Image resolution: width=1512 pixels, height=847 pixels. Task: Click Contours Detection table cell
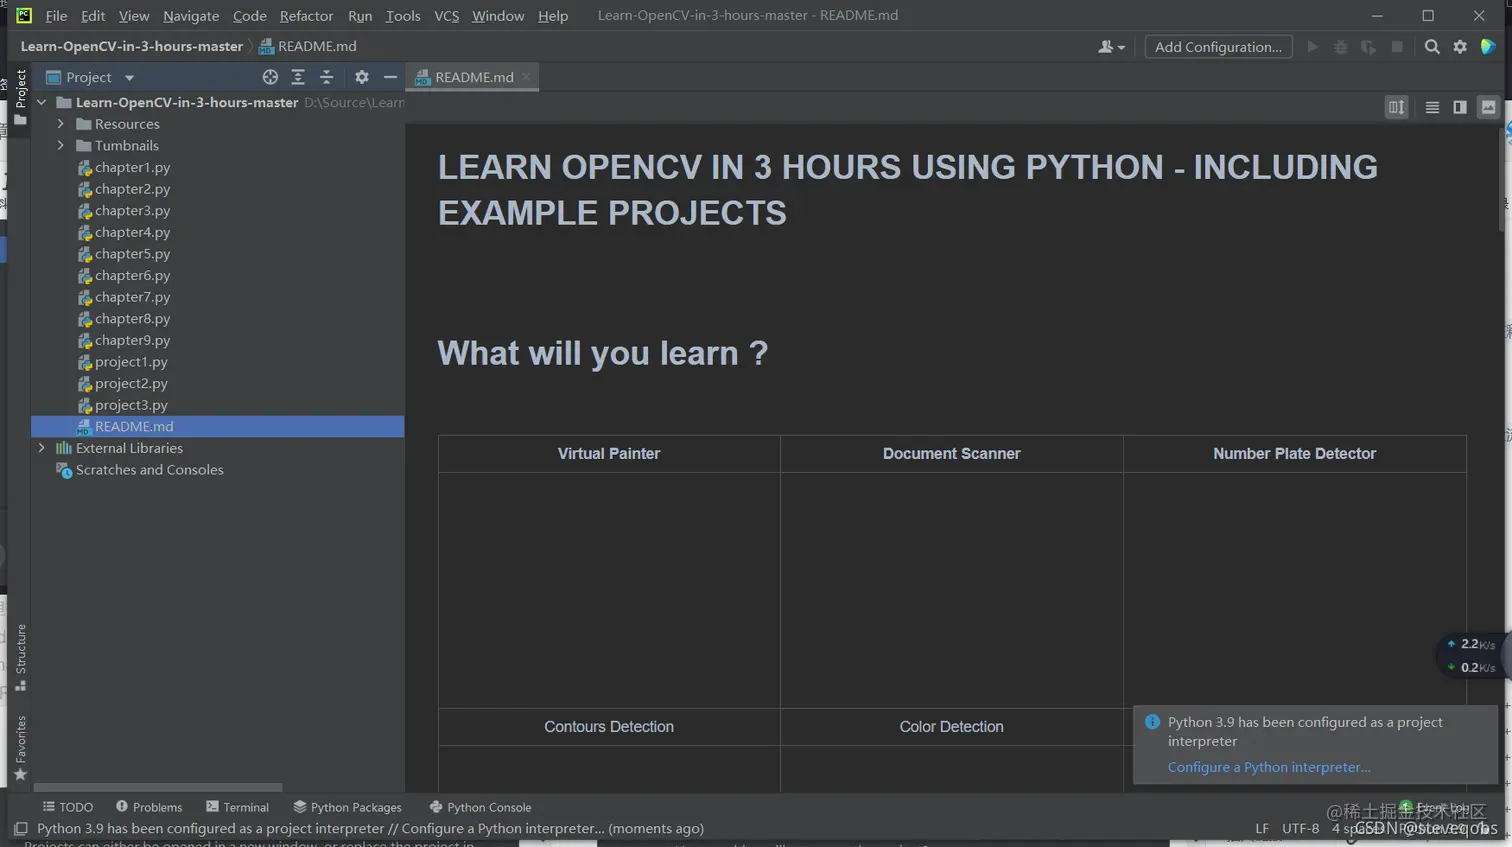click(x=609, y=727)
